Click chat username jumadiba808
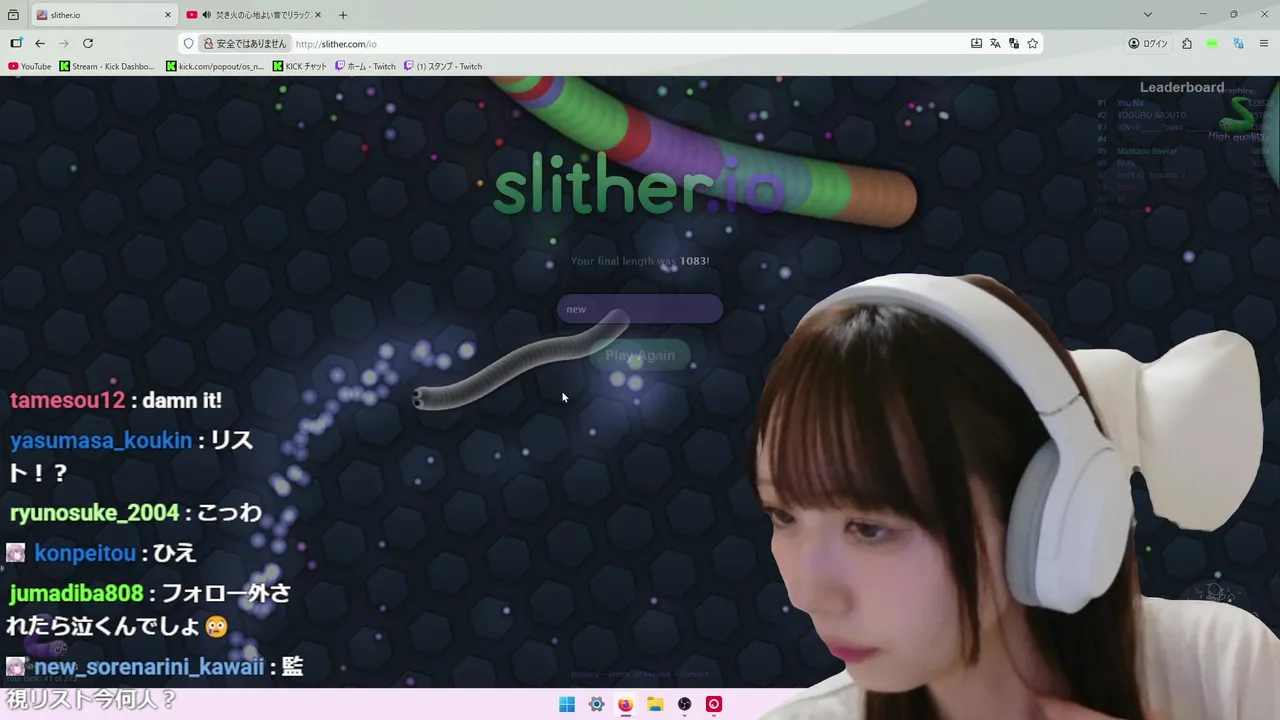Screen dimensions: 1280x720 click(x=76, y=593)
